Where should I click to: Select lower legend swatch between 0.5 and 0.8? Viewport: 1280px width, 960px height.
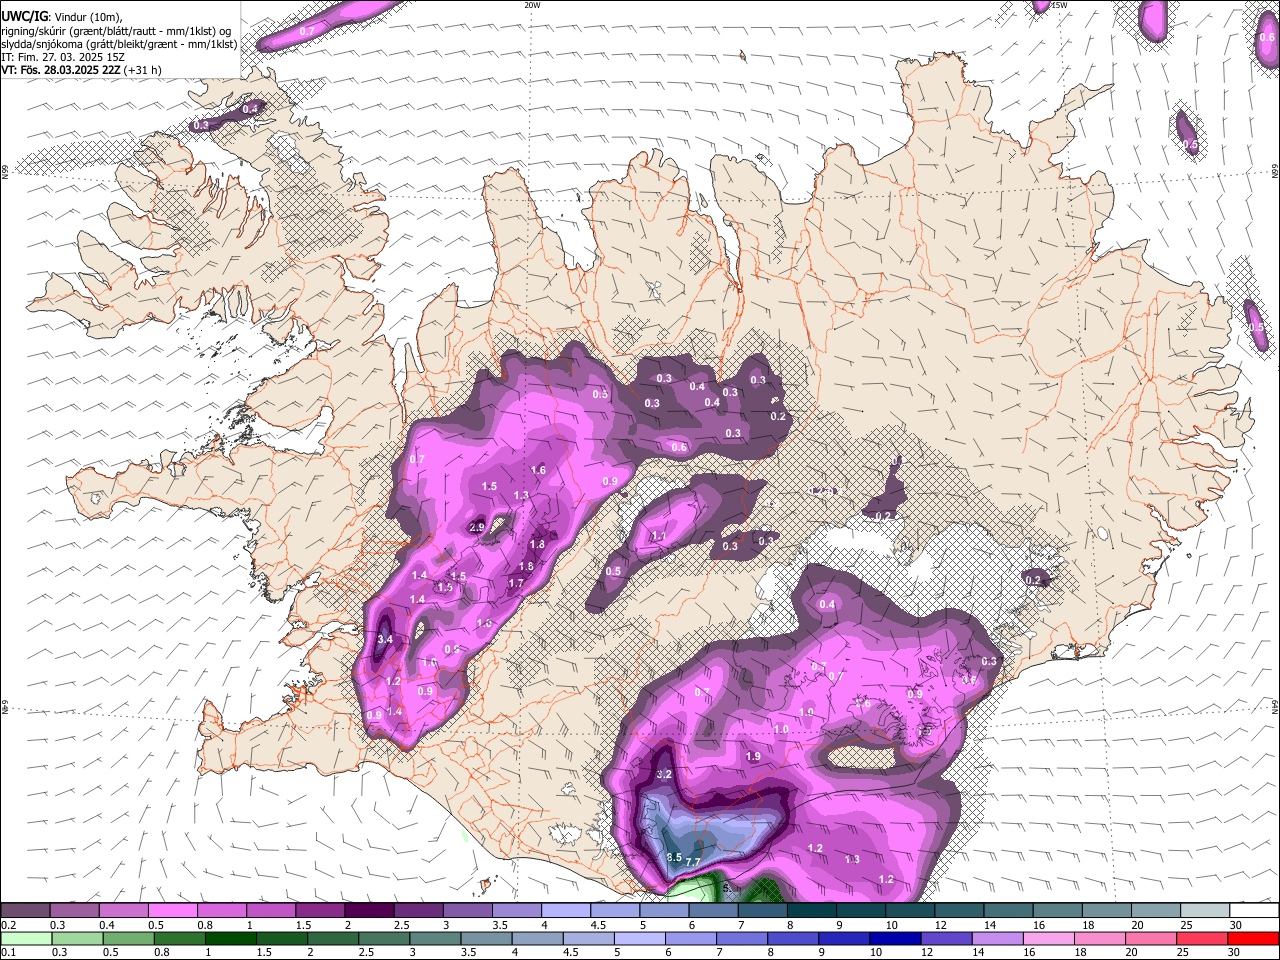[x=128, y=938]
